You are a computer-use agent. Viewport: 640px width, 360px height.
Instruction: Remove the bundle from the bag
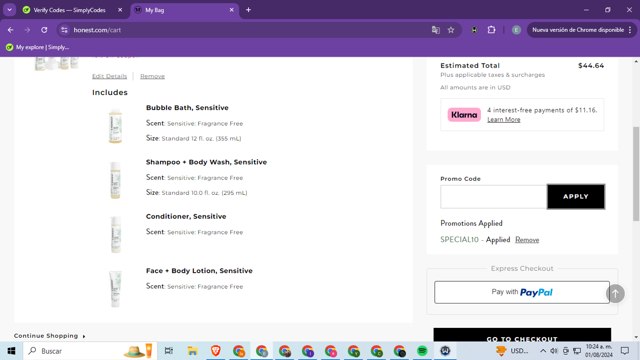point(152,76)
